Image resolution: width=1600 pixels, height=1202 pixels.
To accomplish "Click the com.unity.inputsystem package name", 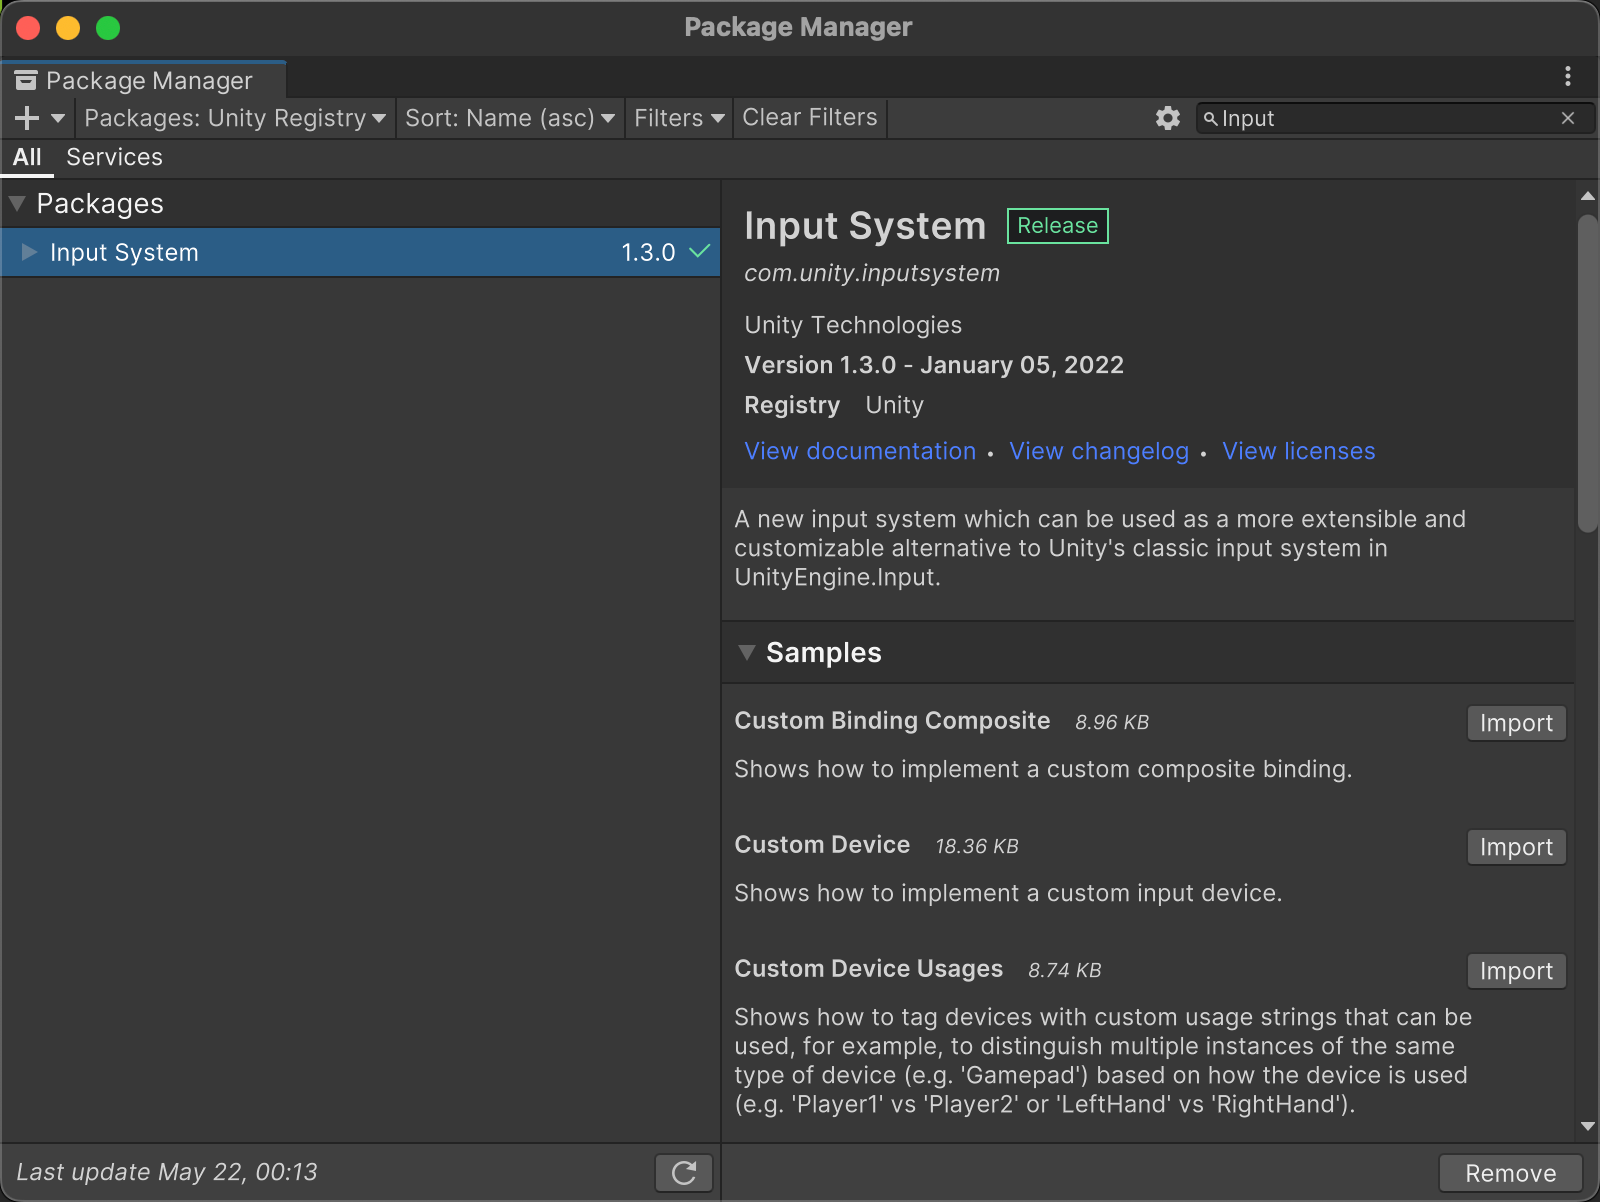I will pos(872,273).
